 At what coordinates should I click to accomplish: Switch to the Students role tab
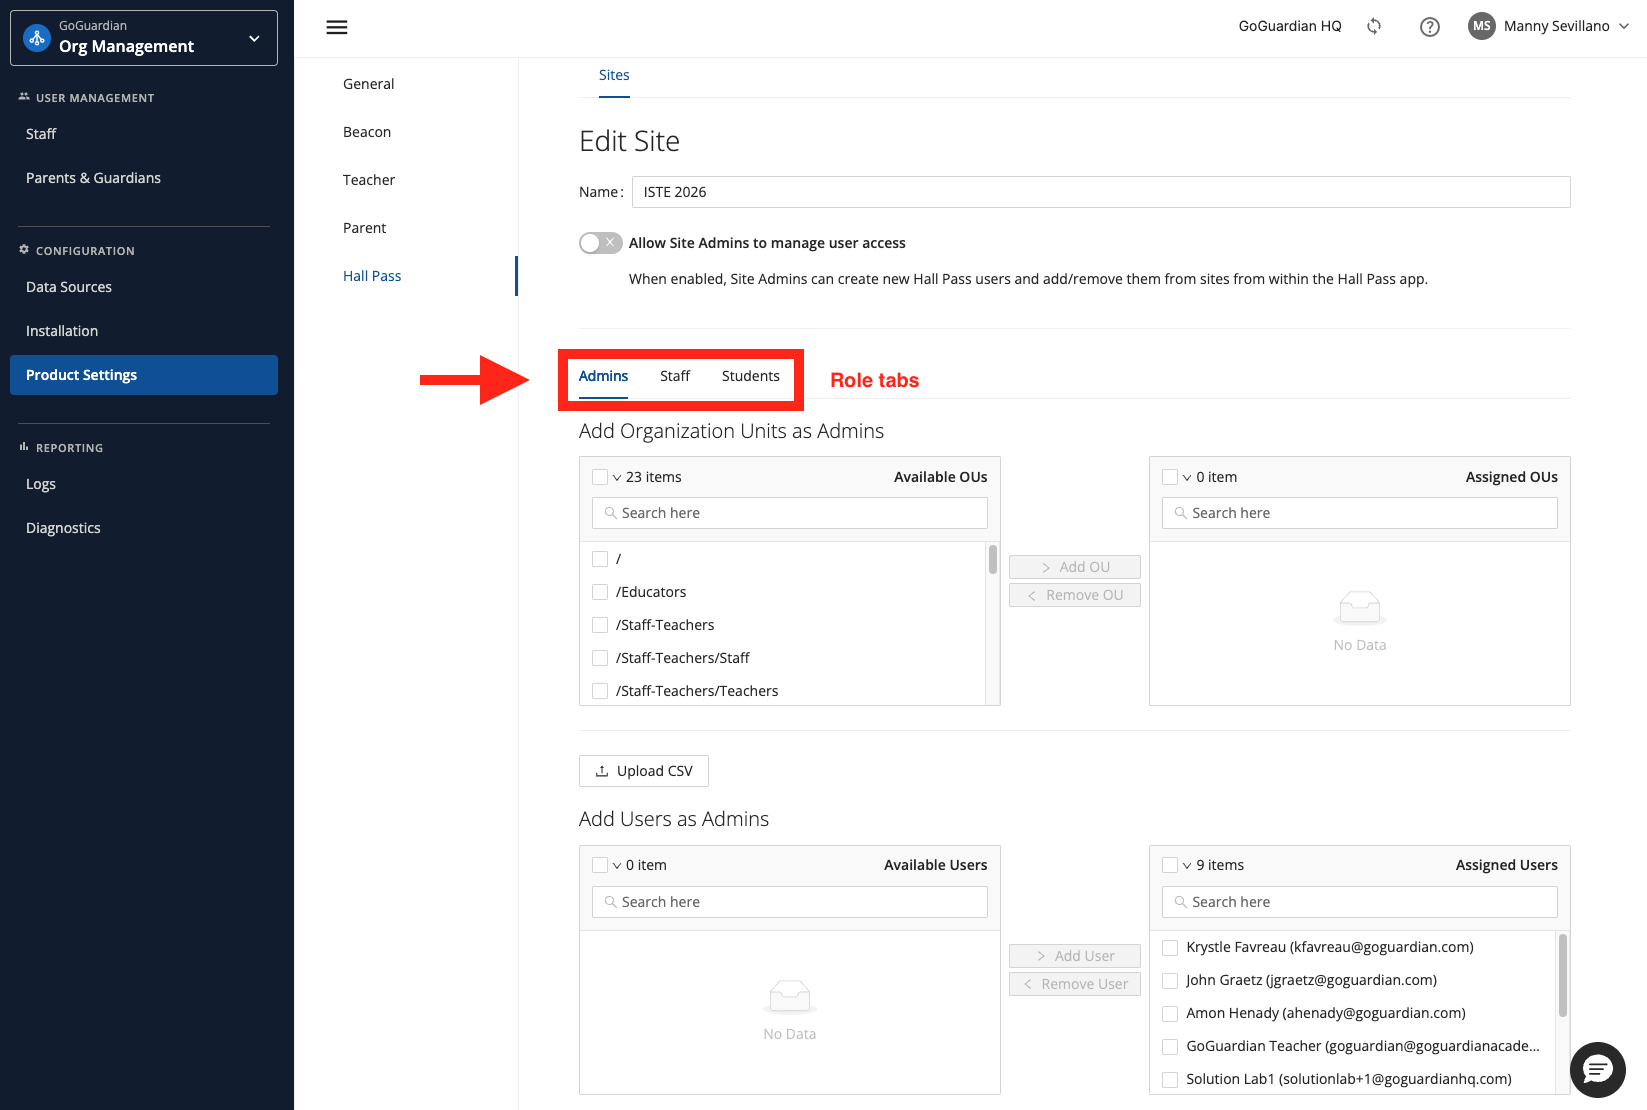pos(750,376)
